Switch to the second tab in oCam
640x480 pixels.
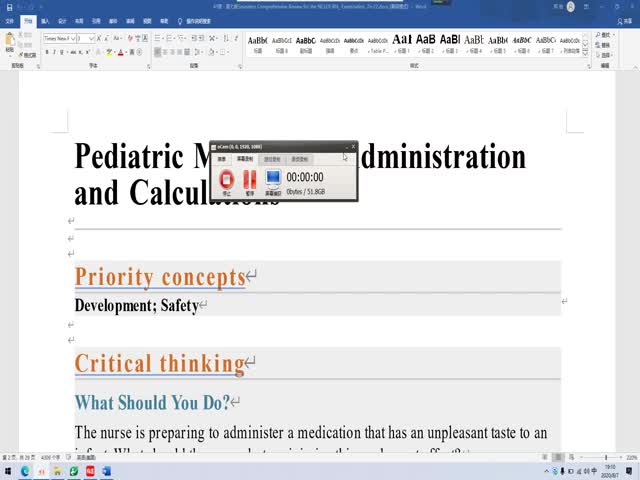245,159
